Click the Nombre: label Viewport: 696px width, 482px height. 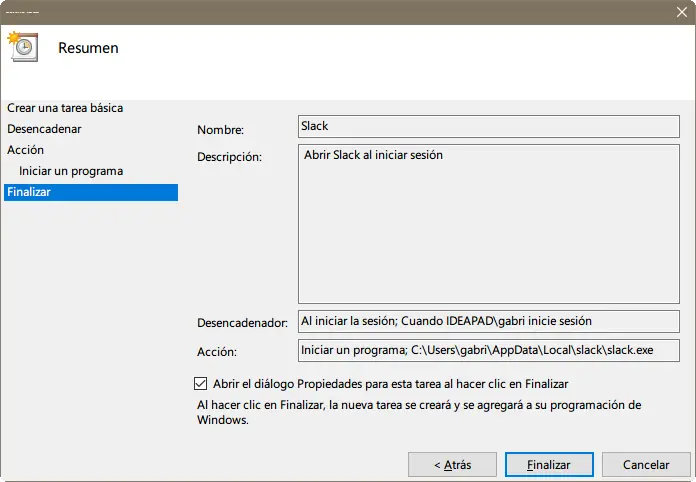(x=221, y=130)
